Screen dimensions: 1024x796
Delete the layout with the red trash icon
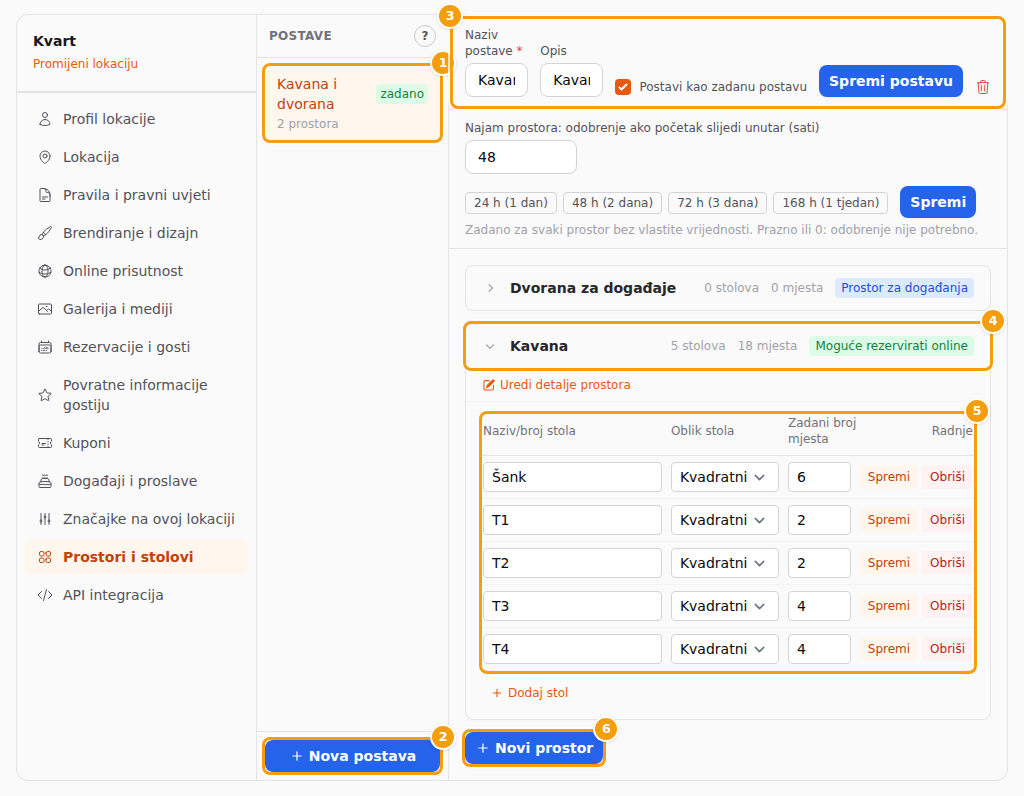(982, 87)
